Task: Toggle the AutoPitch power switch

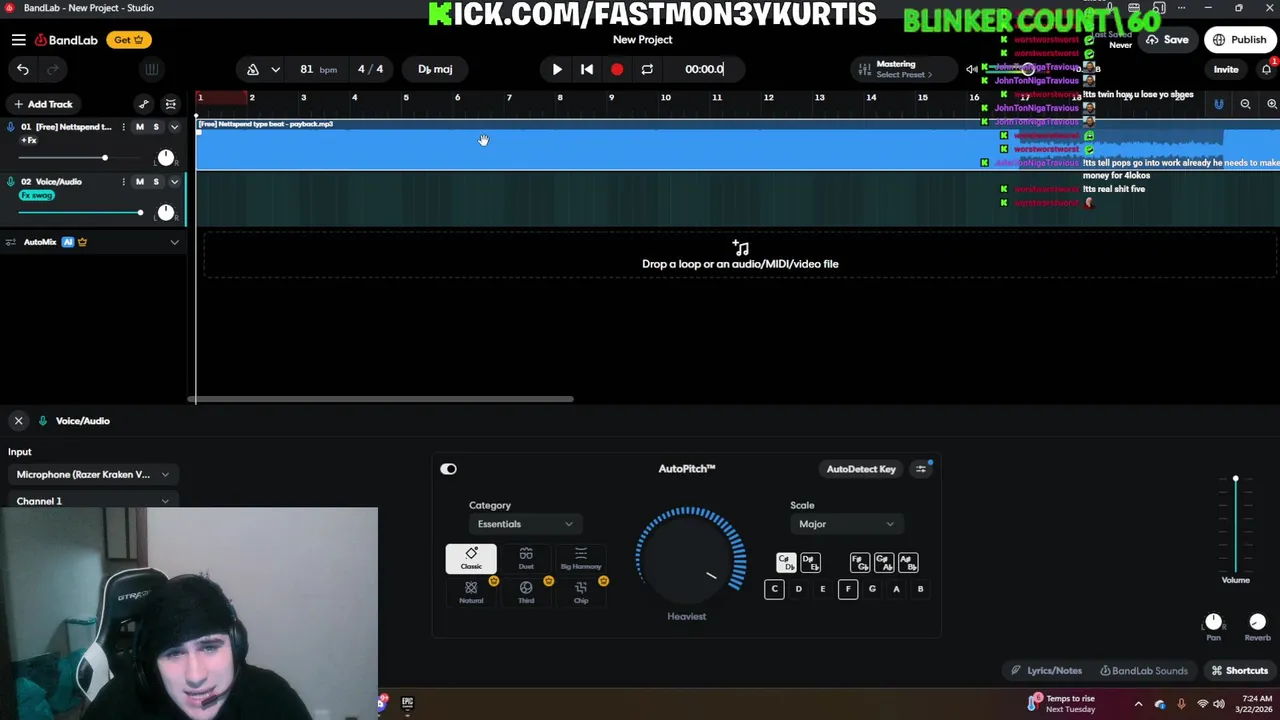Action: (448, 469)
